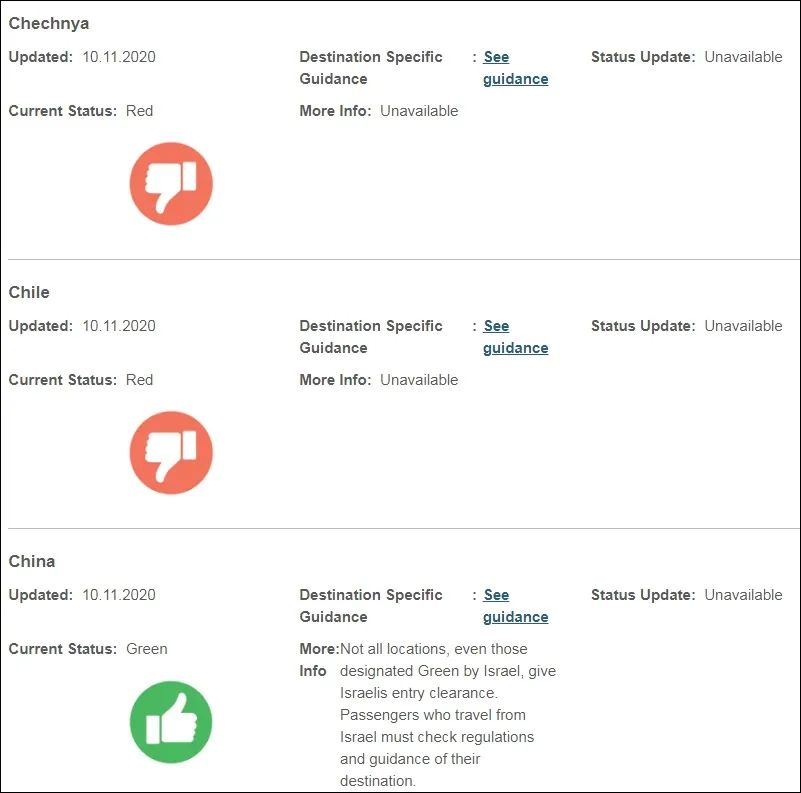801x793 pixels.
Task: Click the Updated date in China's entry
Action: 118,595
